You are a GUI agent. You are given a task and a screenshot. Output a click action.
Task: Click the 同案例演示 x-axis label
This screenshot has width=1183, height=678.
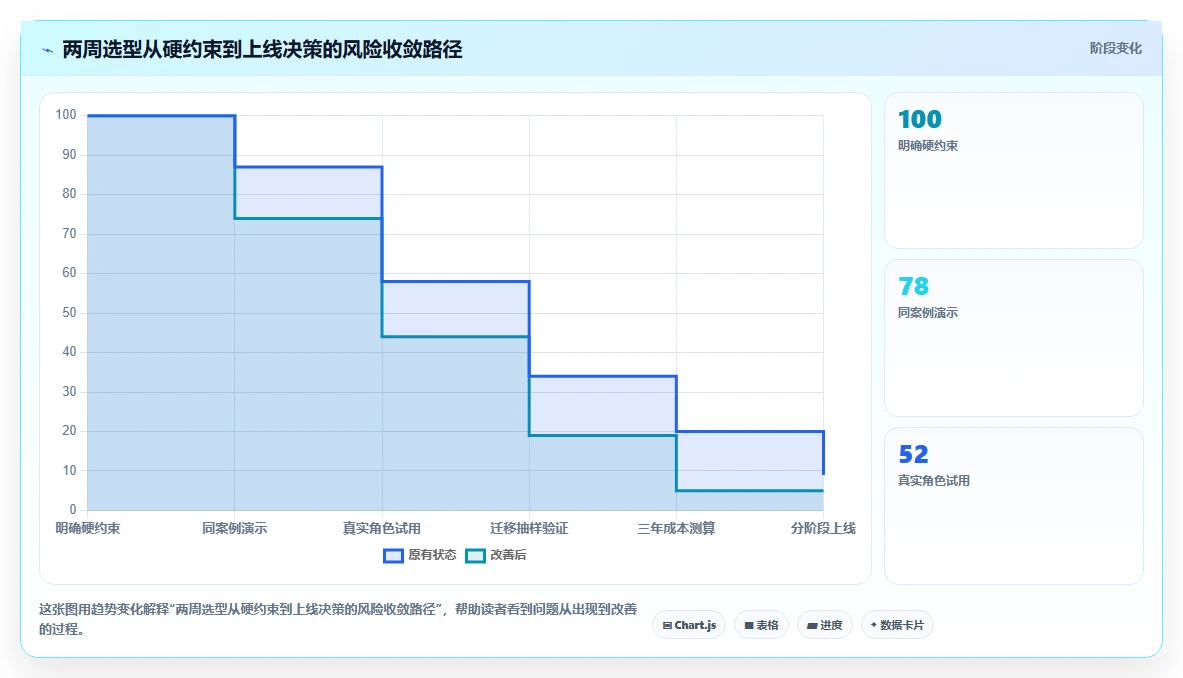tap(235, 528)
